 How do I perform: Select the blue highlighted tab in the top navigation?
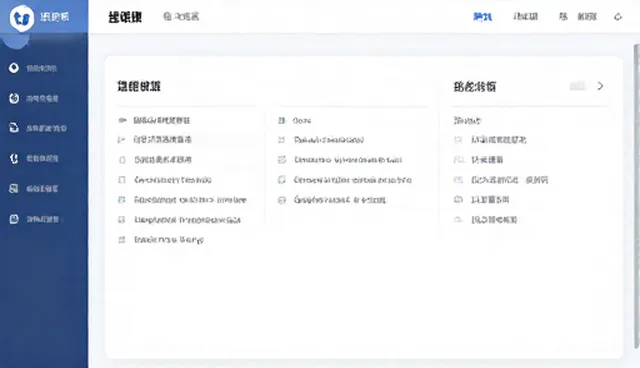482,17
